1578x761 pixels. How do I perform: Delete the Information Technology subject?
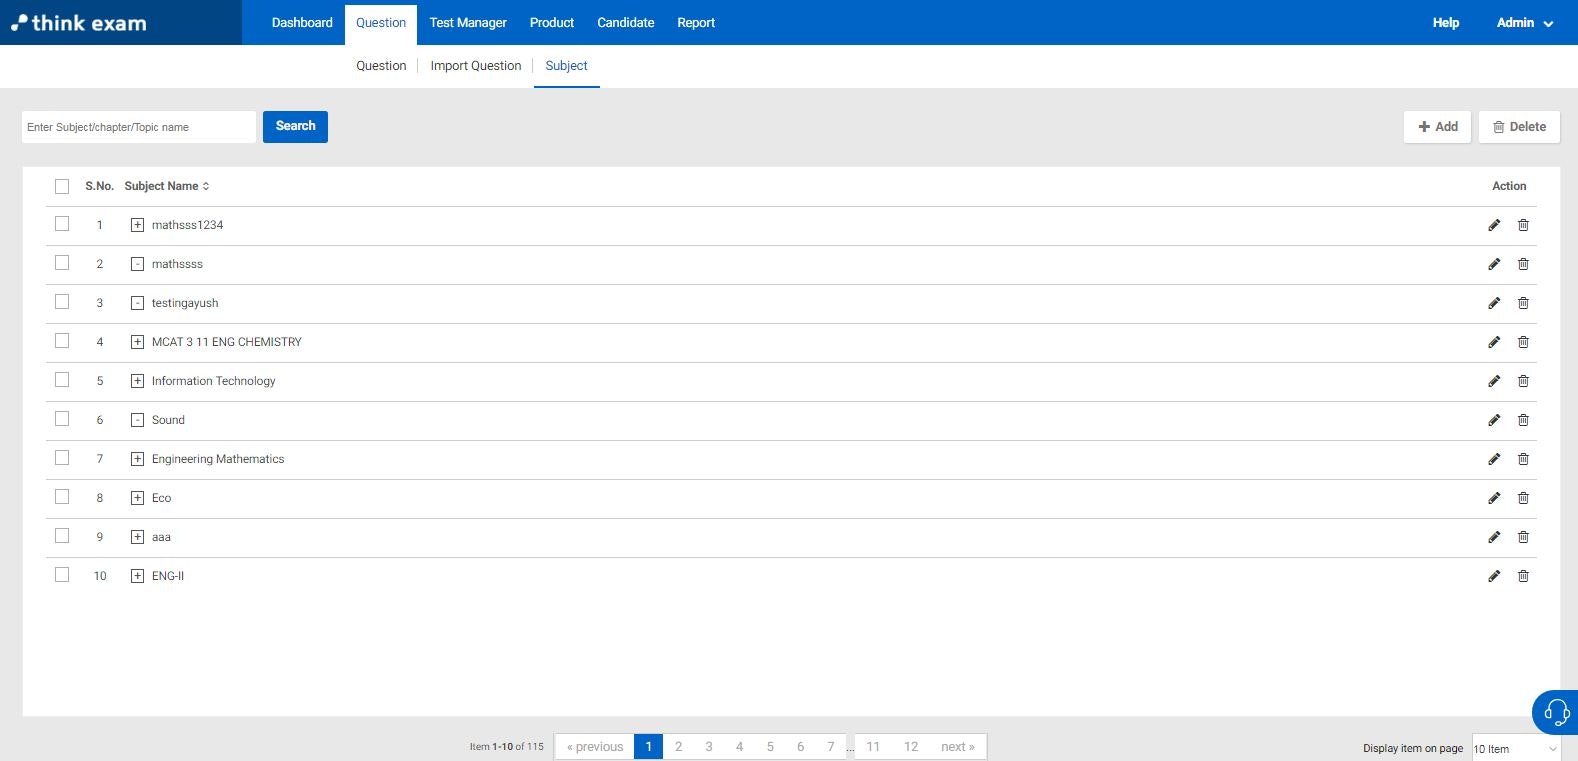(x=1523, y=381)
